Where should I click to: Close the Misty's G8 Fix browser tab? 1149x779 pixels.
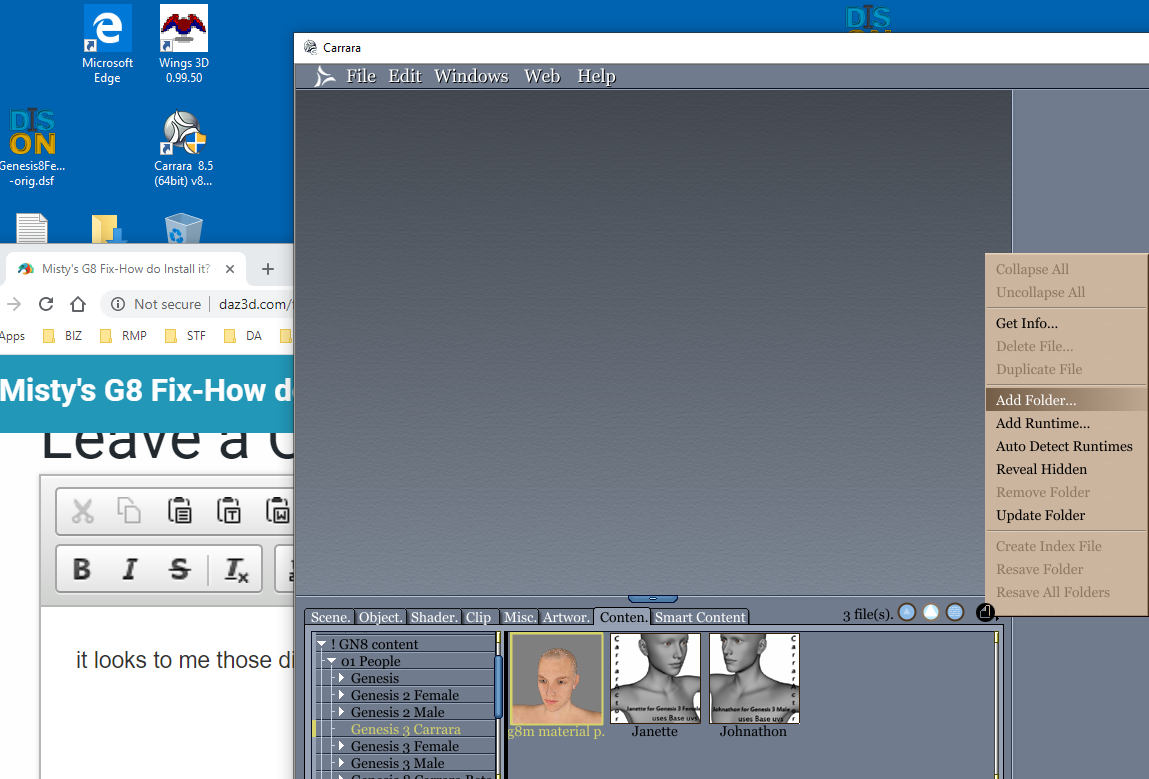click(x=230, y=269)
